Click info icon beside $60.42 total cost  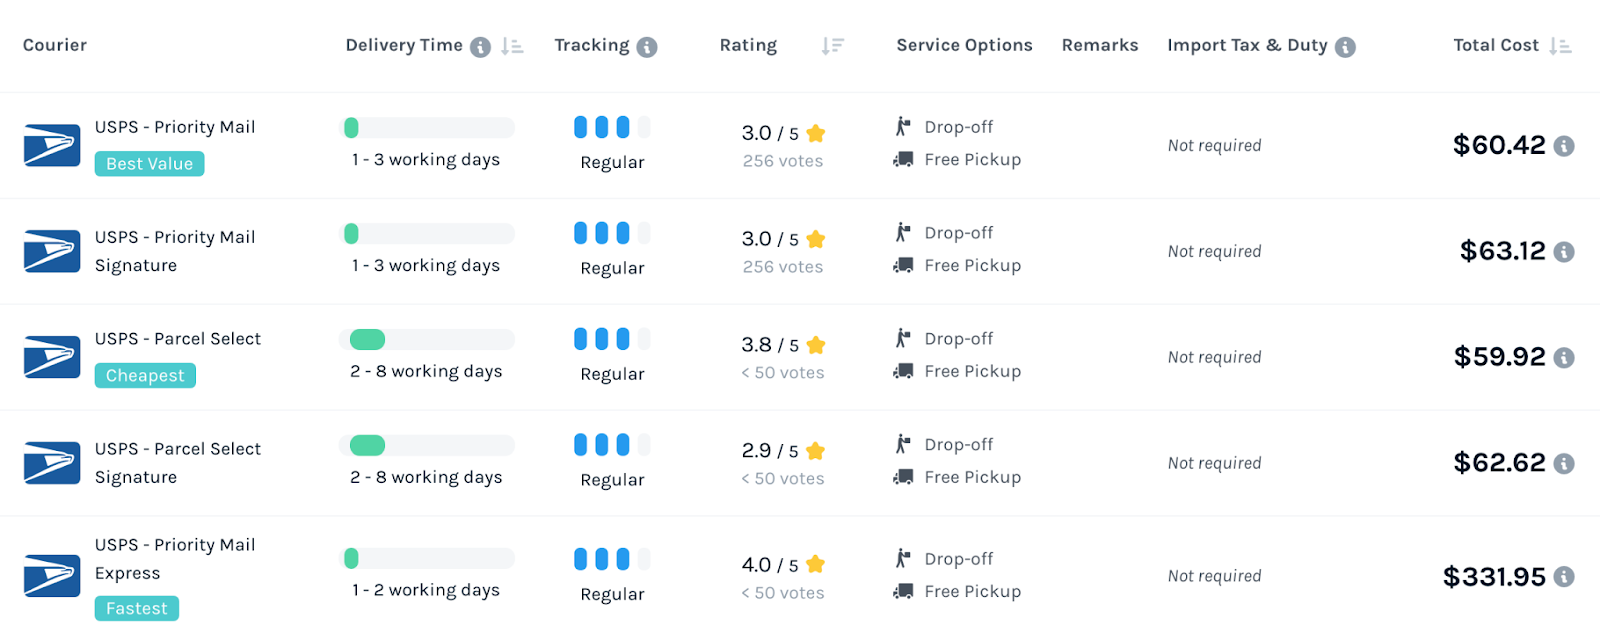[1564, 146]
